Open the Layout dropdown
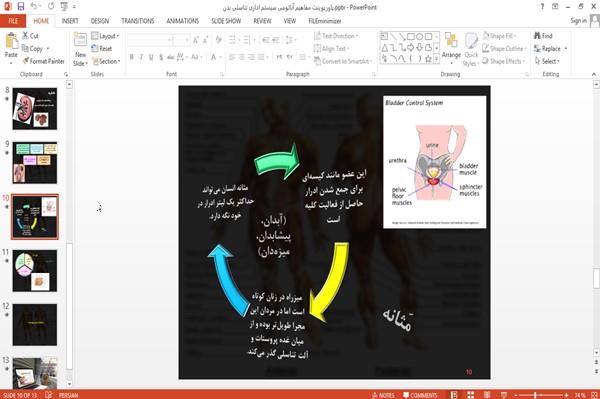 [x=105, y=36]
